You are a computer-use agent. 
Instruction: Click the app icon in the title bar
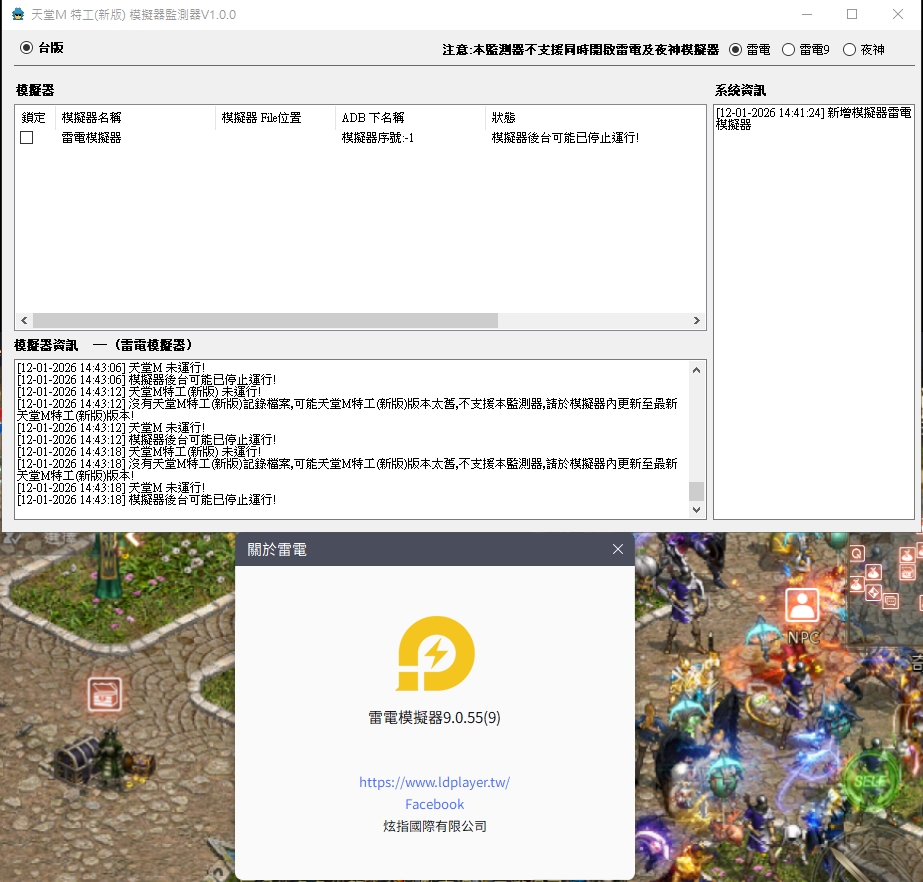[x=18, y=15]
